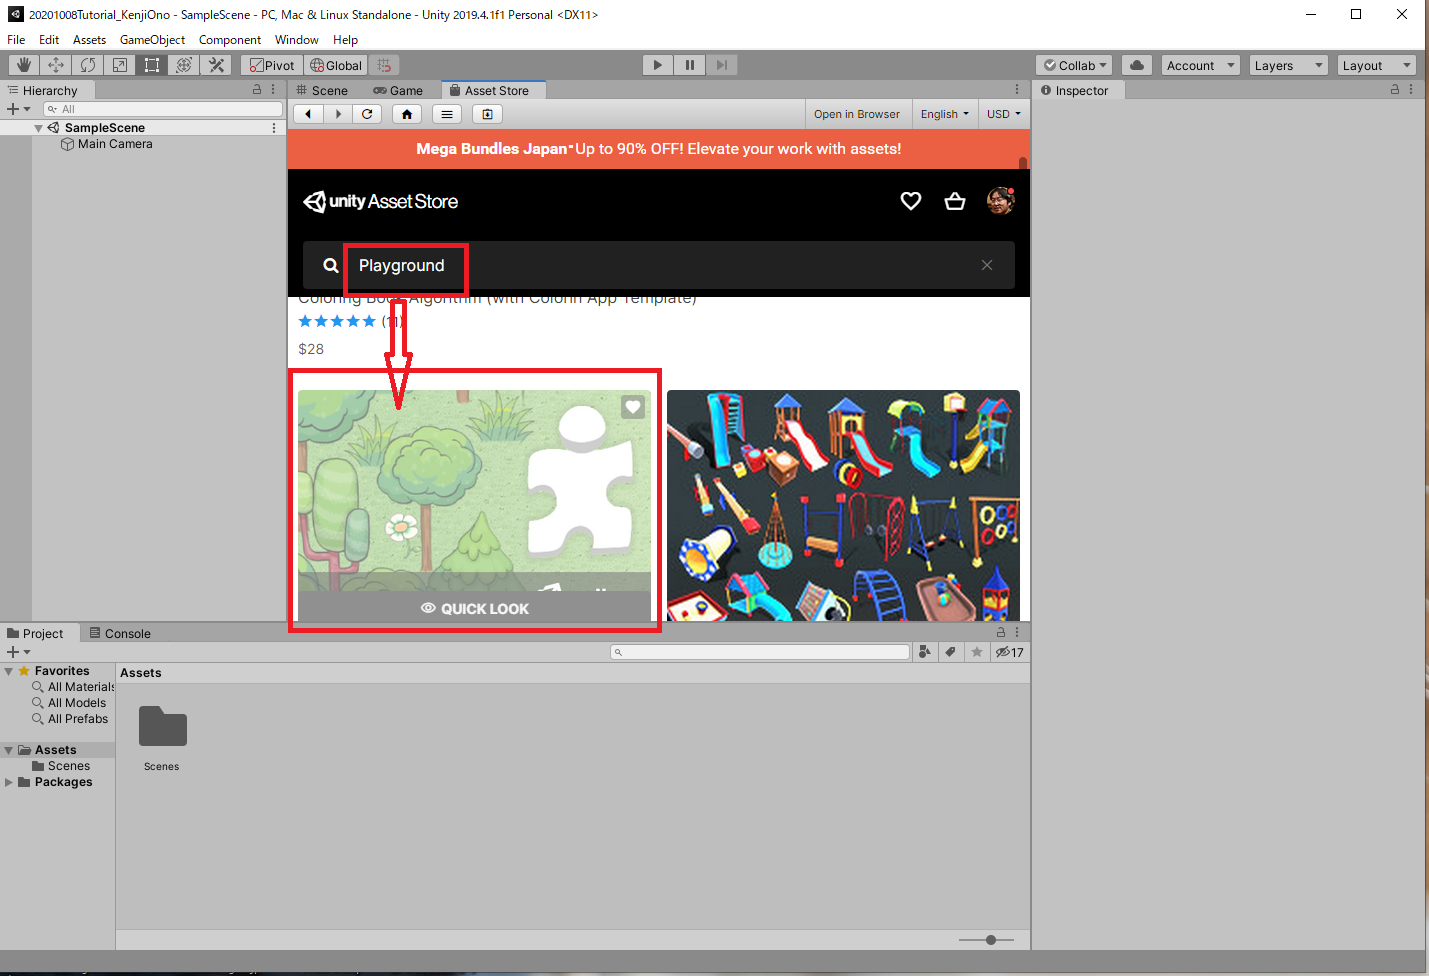Open the Layout dropdown
Image resolution: width=1429 pixels, height=976 pixels.
[x=1377, y=65]
